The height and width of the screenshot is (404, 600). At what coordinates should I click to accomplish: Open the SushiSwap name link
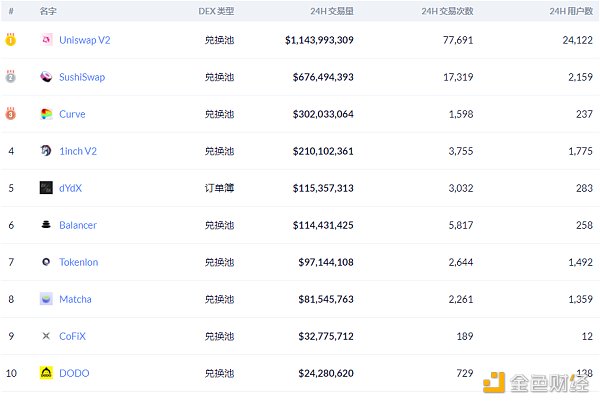tap(81, 77)
